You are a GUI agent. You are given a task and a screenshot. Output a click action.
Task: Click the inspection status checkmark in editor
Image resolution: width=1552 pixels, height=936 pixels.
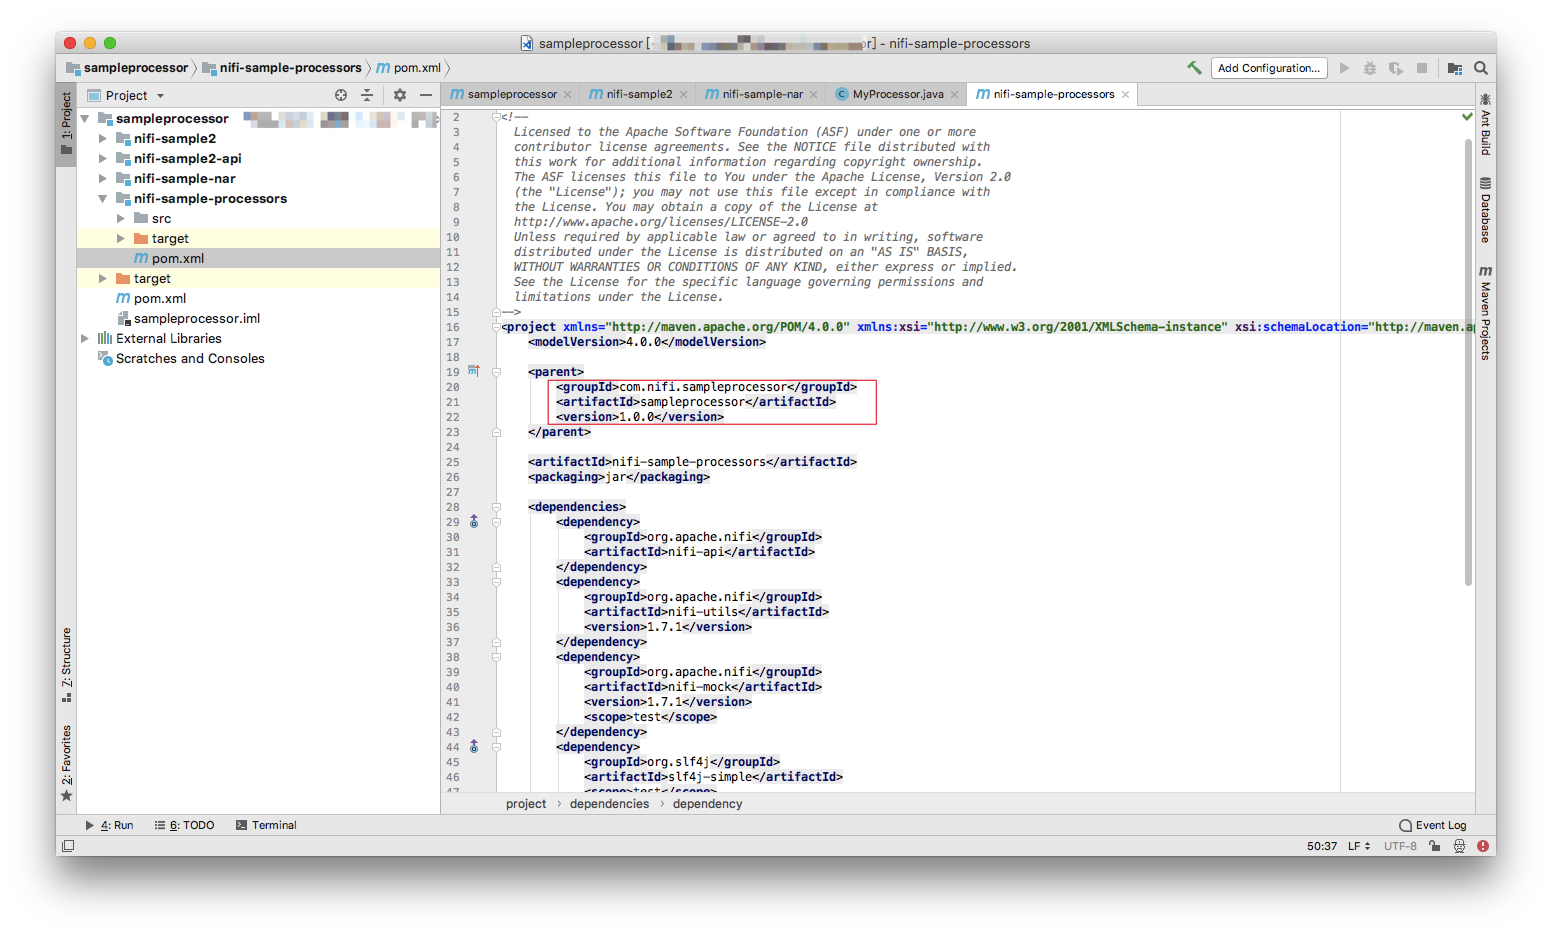coord(1467,117)
